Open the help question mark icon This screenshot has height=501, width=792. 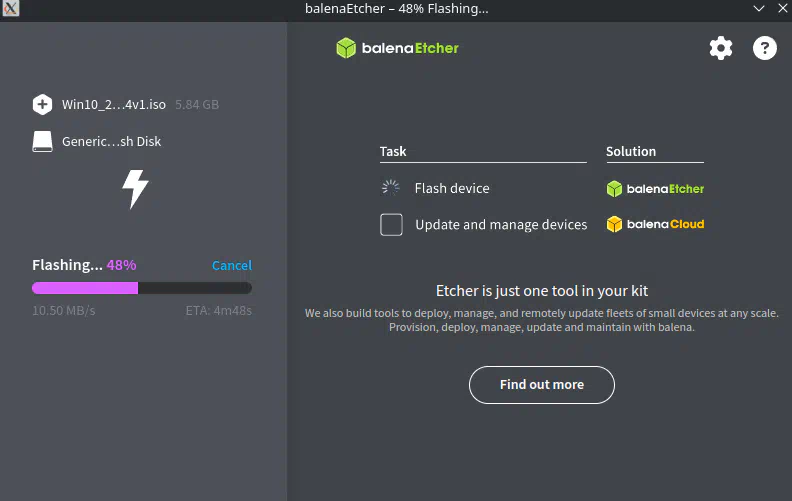765,48
